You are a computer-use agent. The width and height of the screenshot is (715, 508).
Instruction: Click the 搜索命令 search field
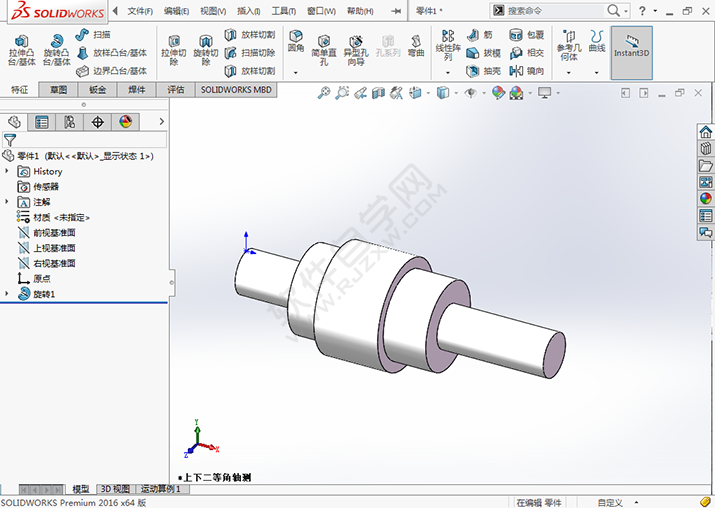click(554, 10)
